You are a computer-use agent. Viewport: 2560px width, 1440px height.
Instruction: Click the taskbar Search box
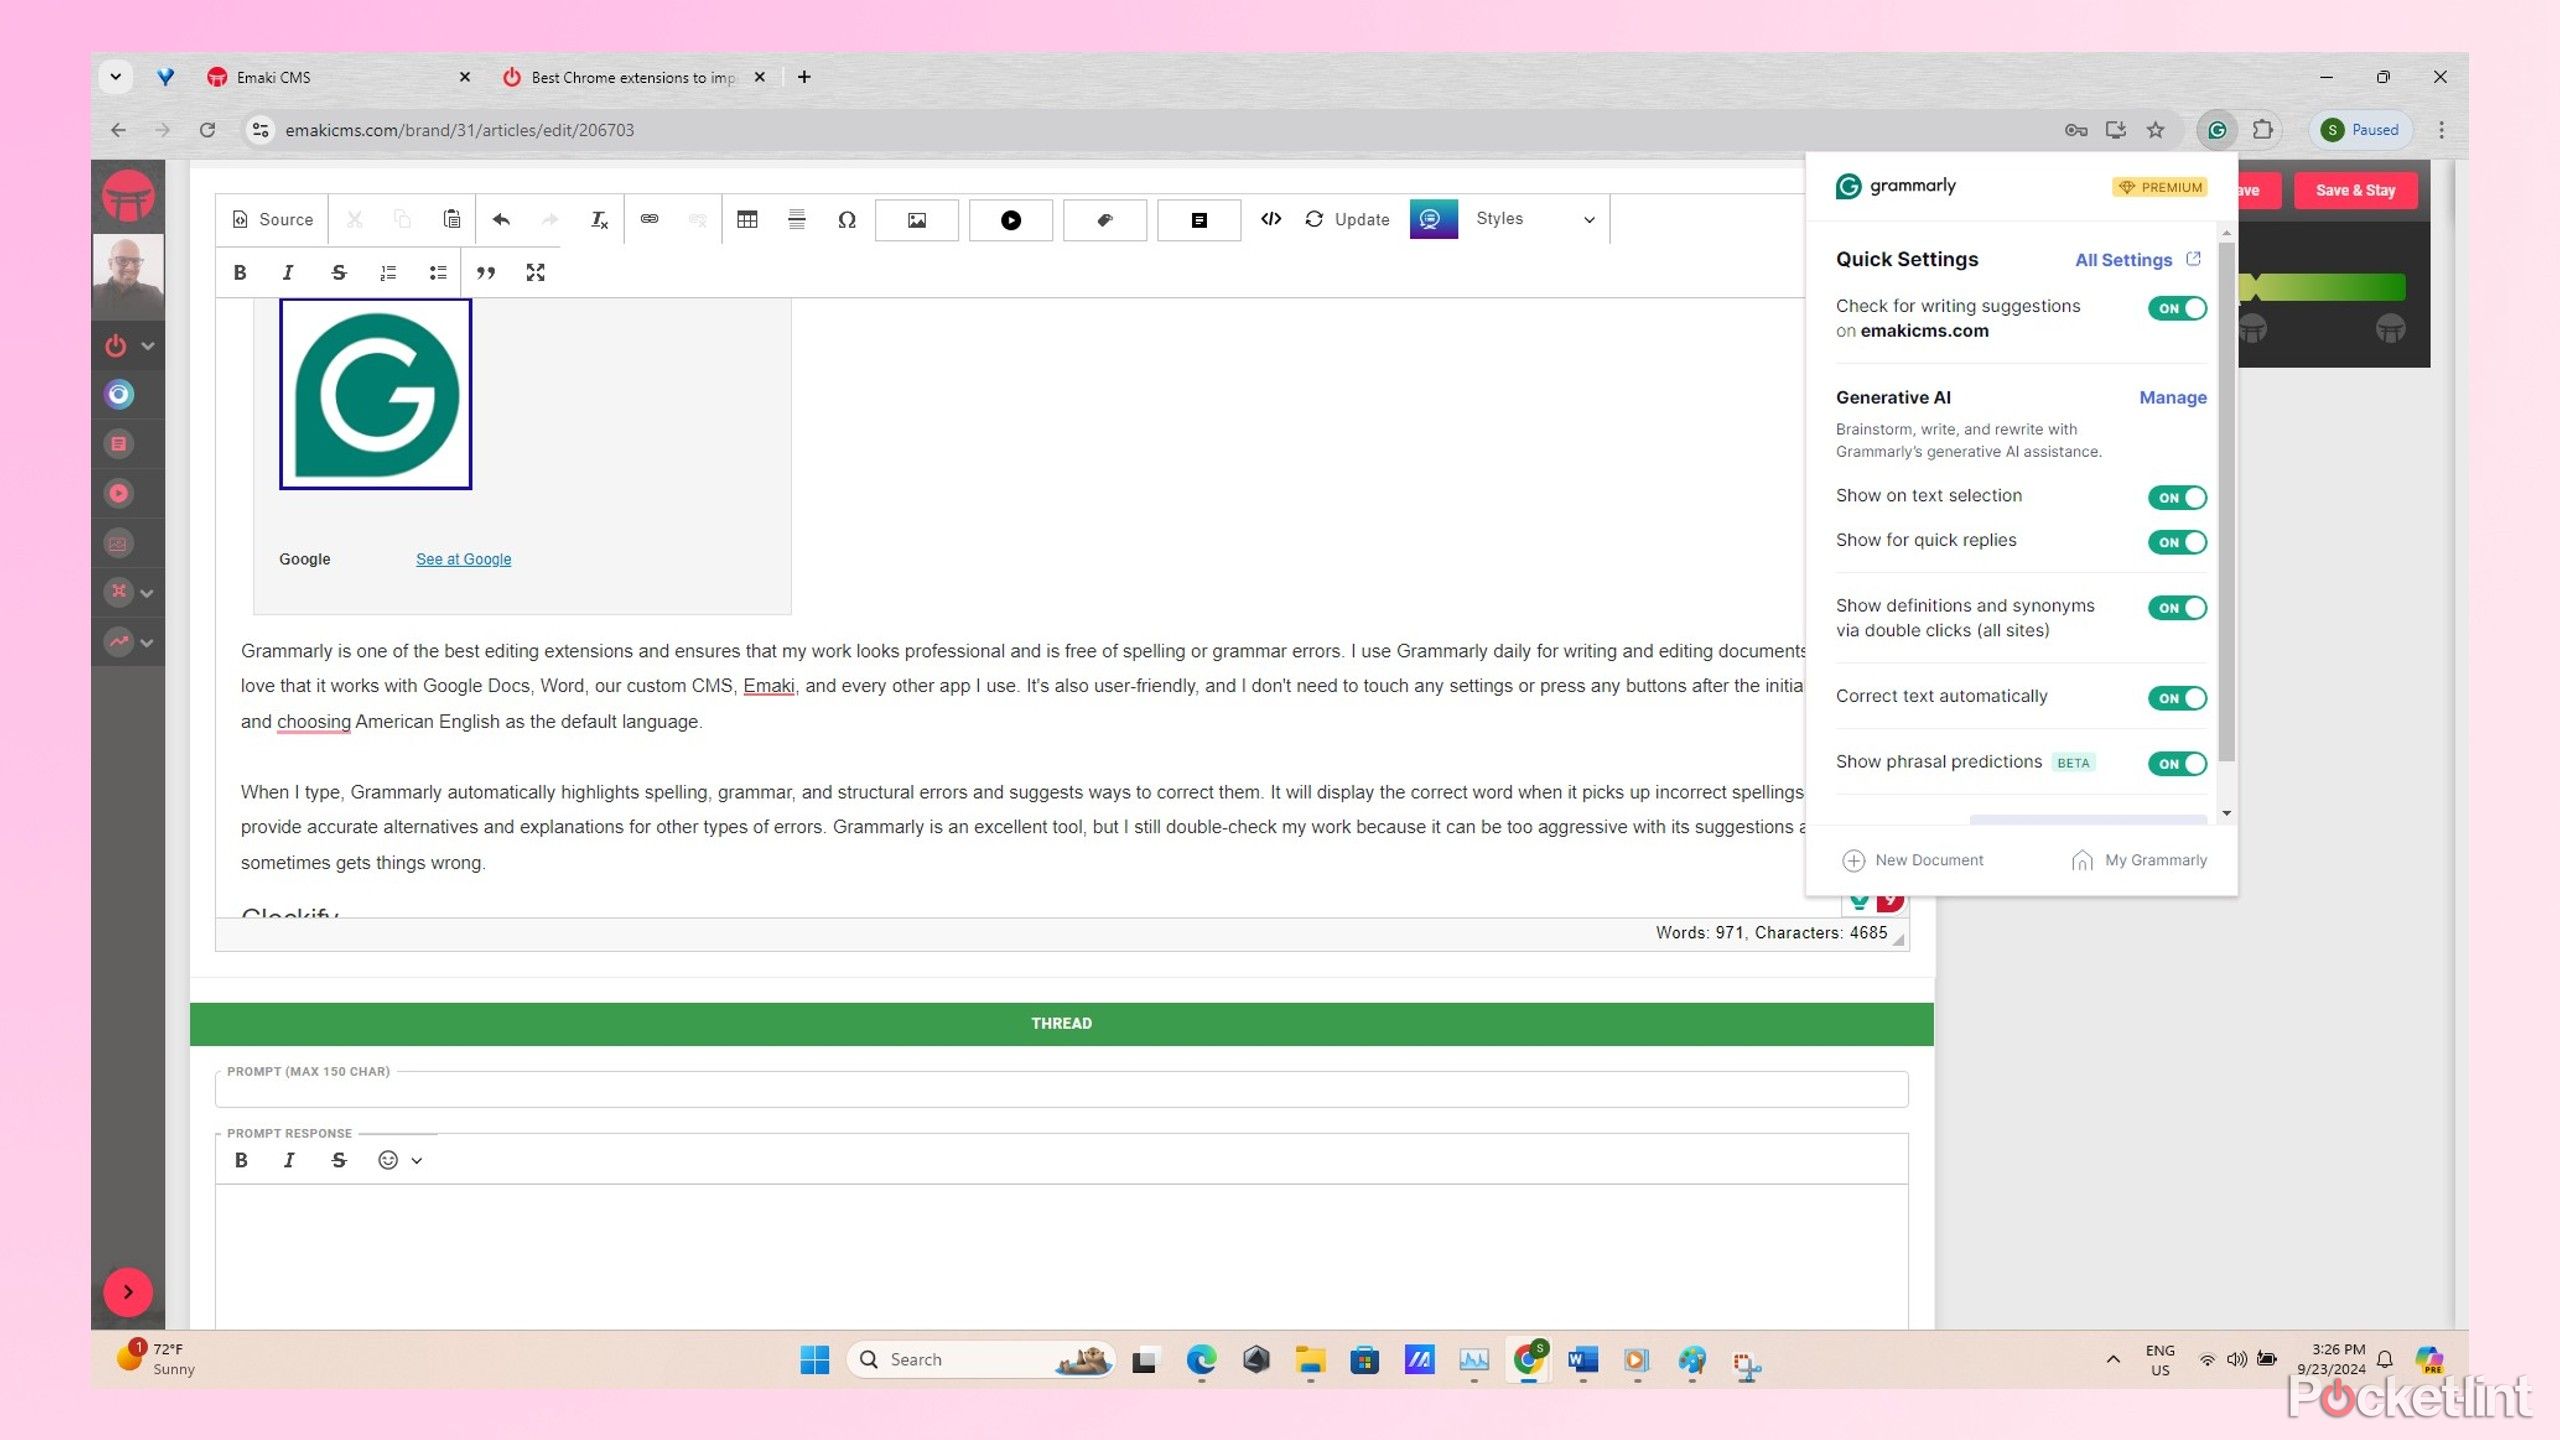[x=980, y=1360]
